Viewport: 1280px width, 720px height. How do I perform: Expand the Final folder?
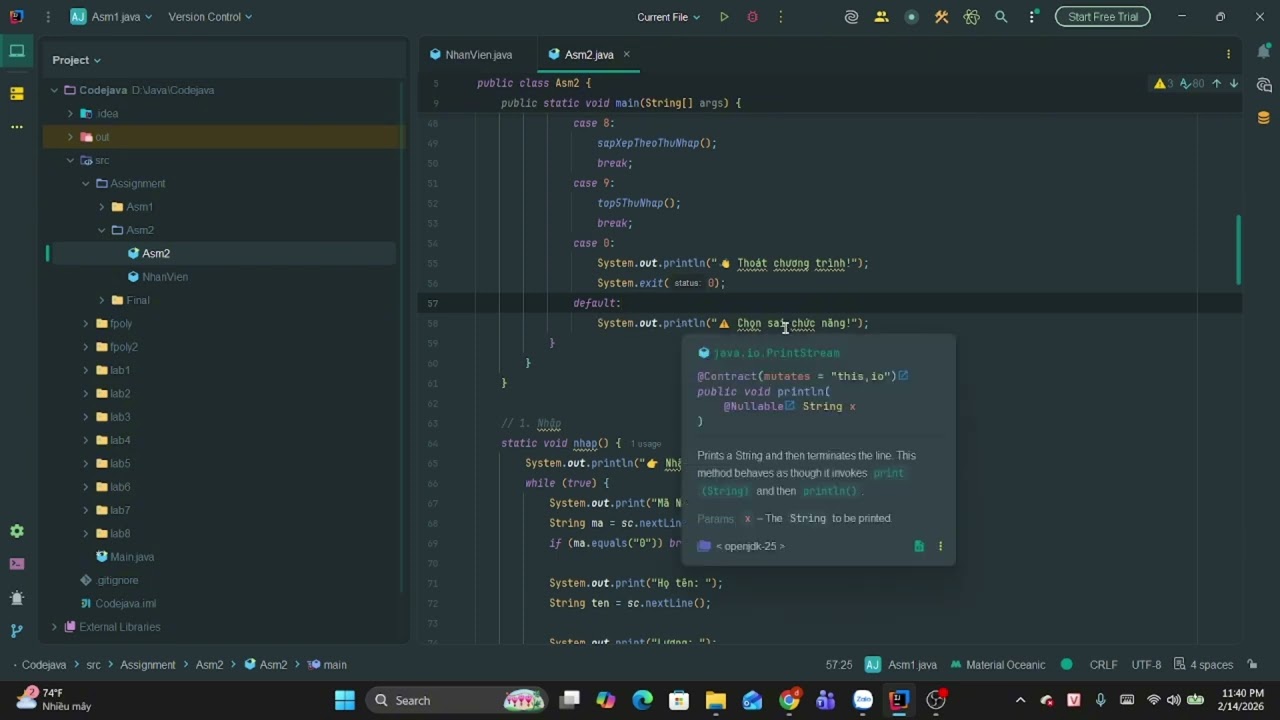[x=102, y=300]
